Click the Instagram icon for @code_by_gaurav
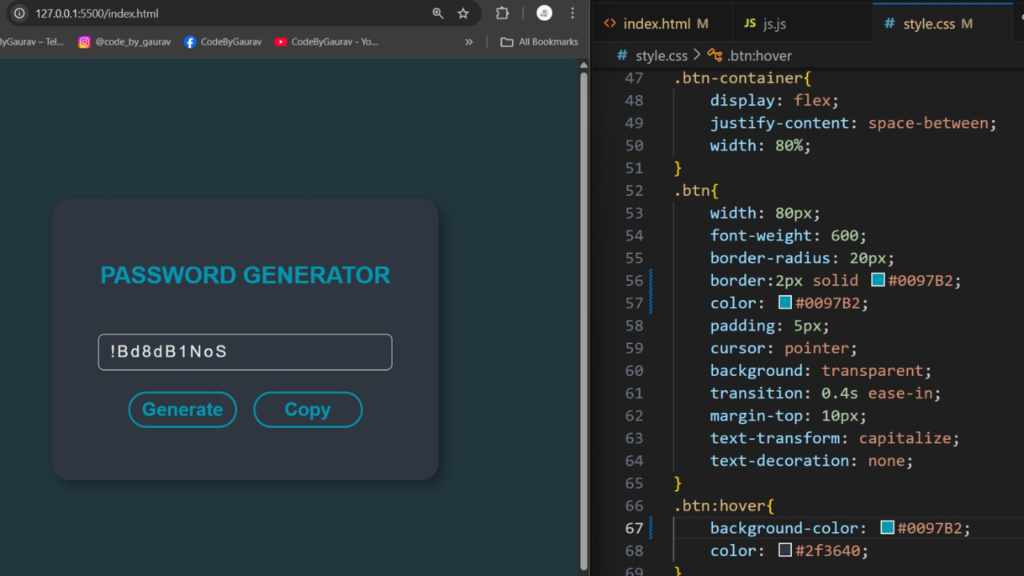The image size is (1024, 576). point(84,41)
